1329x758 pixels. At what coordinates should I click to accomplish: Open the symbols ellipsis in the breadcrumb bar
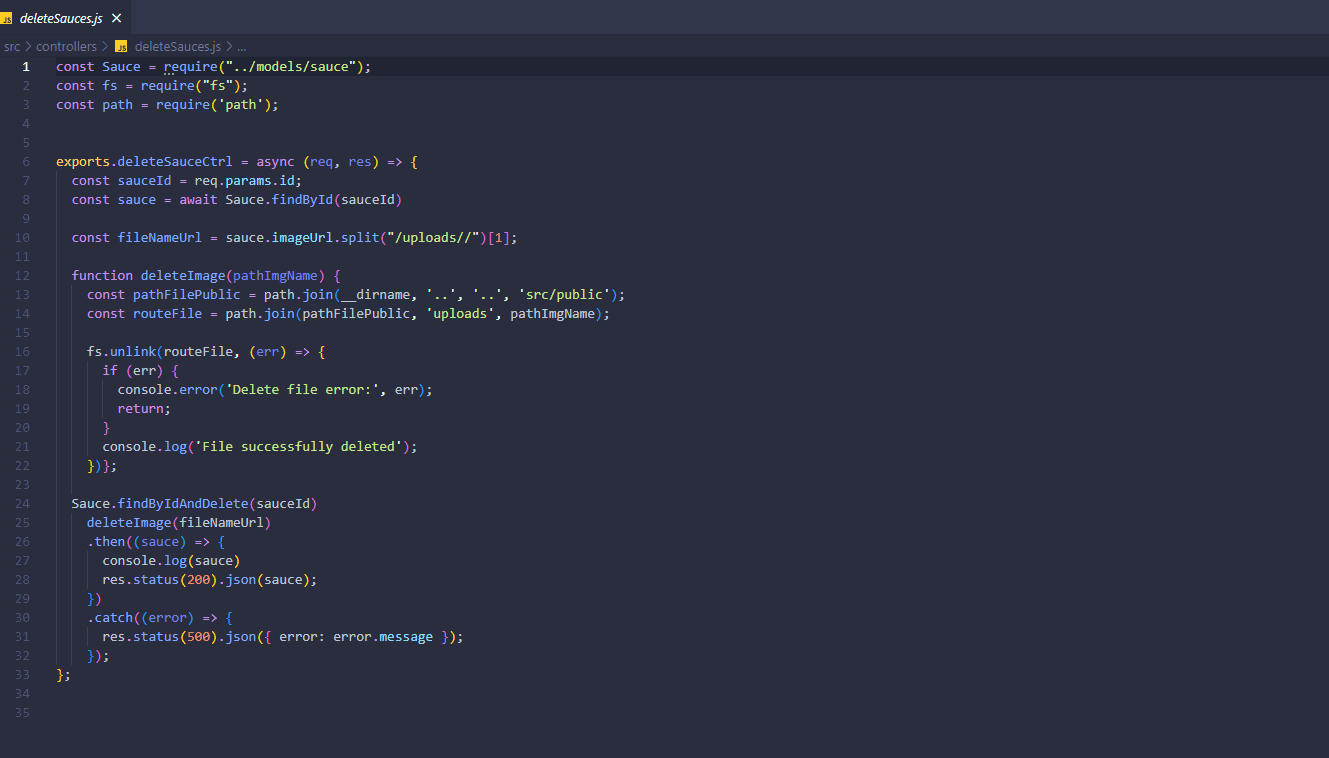click(x=241, y=45)
